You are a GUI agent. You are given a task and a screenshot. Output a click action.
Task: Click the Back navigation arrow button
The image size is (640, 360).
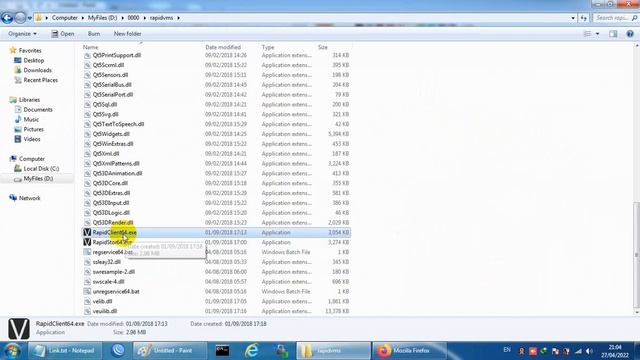(x=7, y=18)
